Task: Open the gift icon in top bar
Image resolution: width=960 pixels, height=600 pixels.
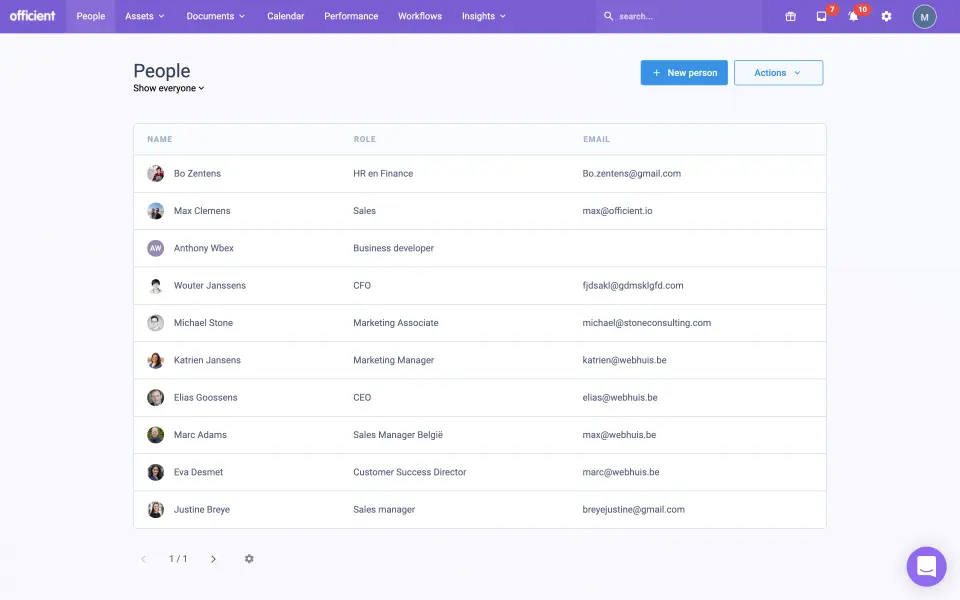Action: click(x=790, y=17)
